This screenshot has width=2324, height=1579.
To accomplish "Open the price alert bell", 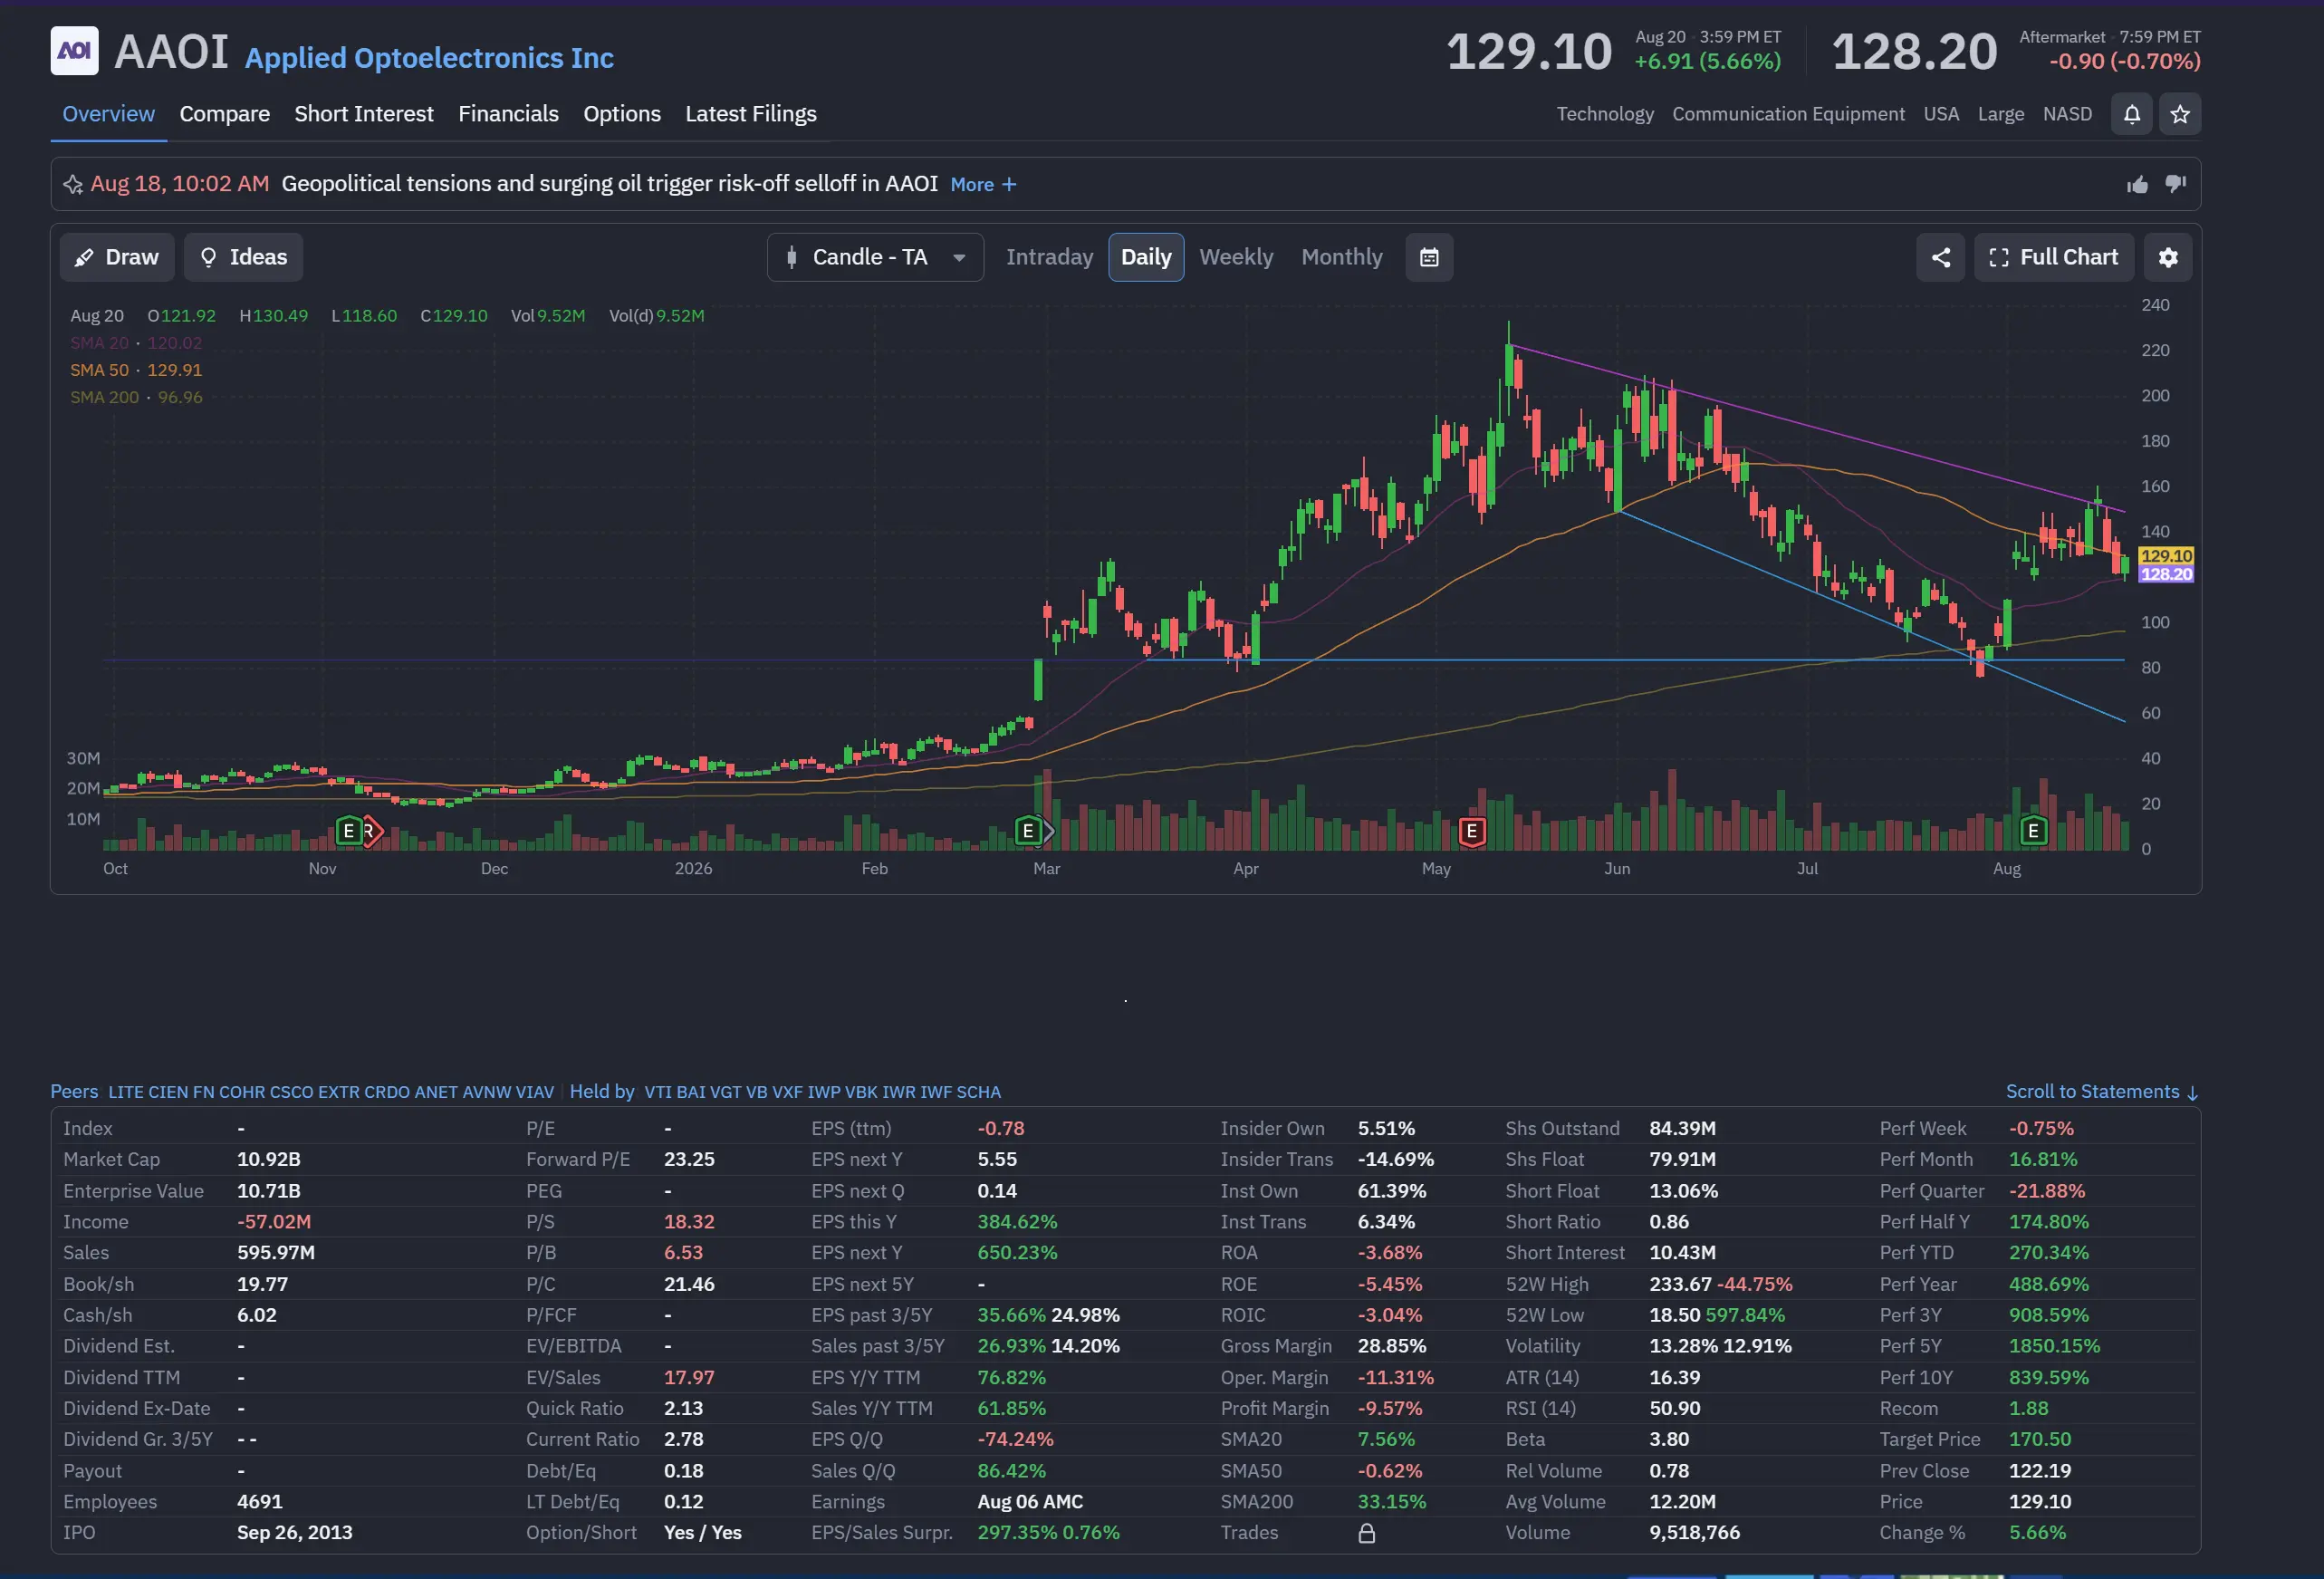I will pos(2131,114).
